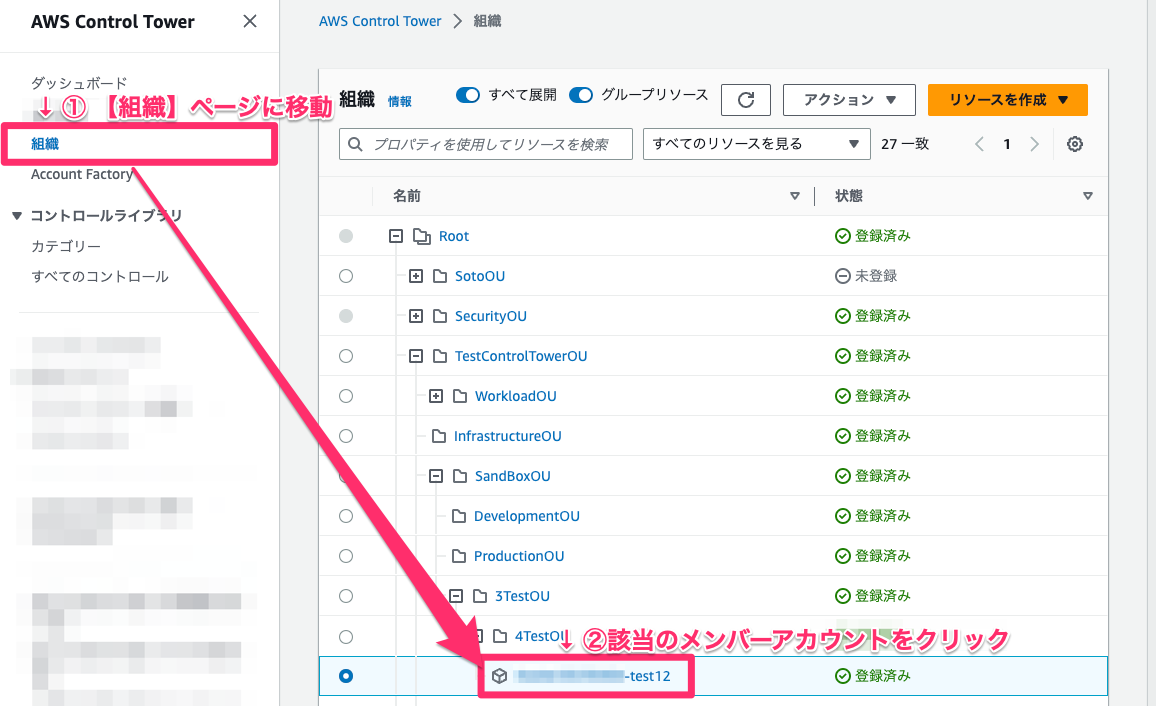Image resolution: width=1156 pixels, height=706 pixels.
Task: Open the -test12 member account link
Action: [593, 676]
